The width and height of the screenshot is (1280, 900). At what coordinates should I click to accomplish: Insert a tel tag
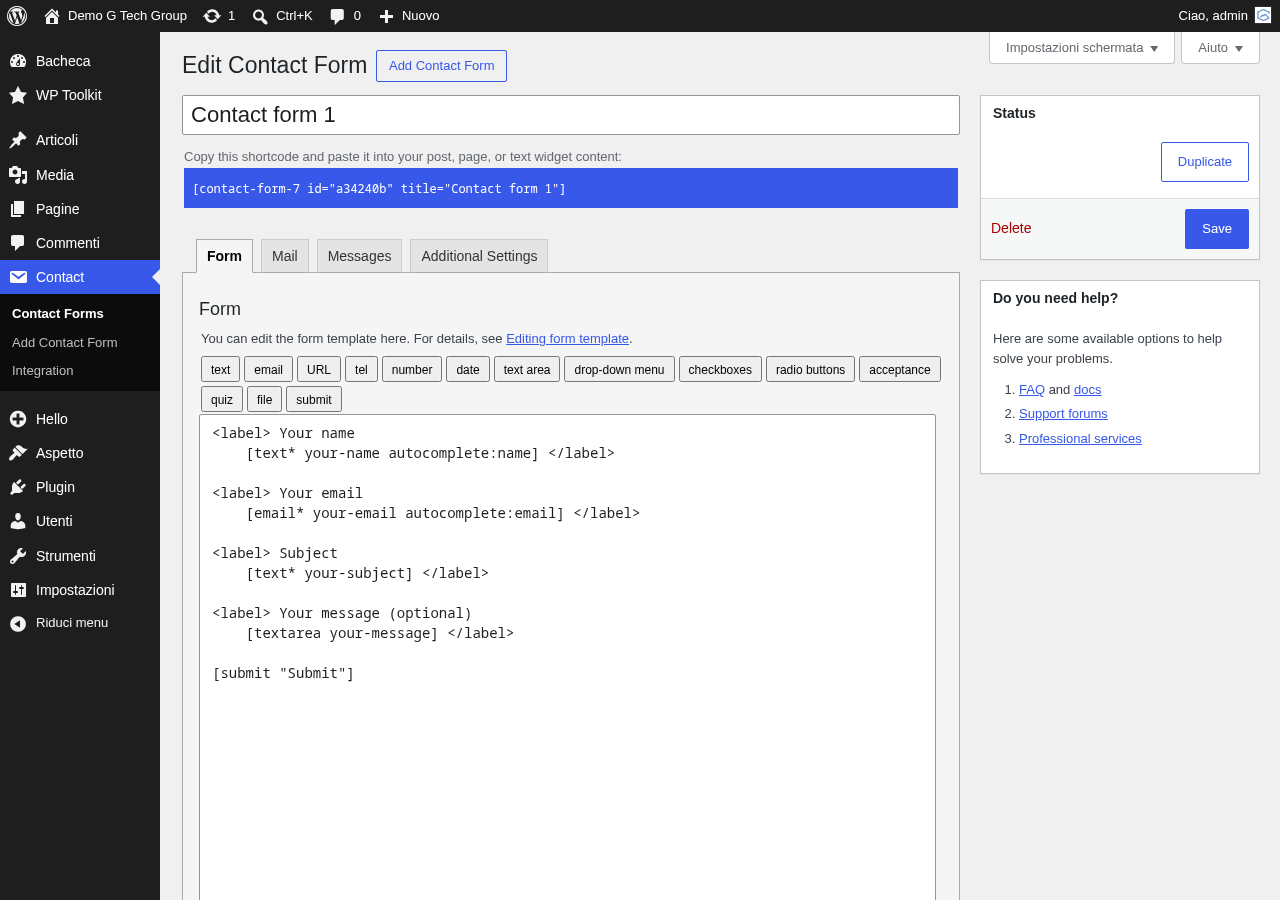[361, 369]
